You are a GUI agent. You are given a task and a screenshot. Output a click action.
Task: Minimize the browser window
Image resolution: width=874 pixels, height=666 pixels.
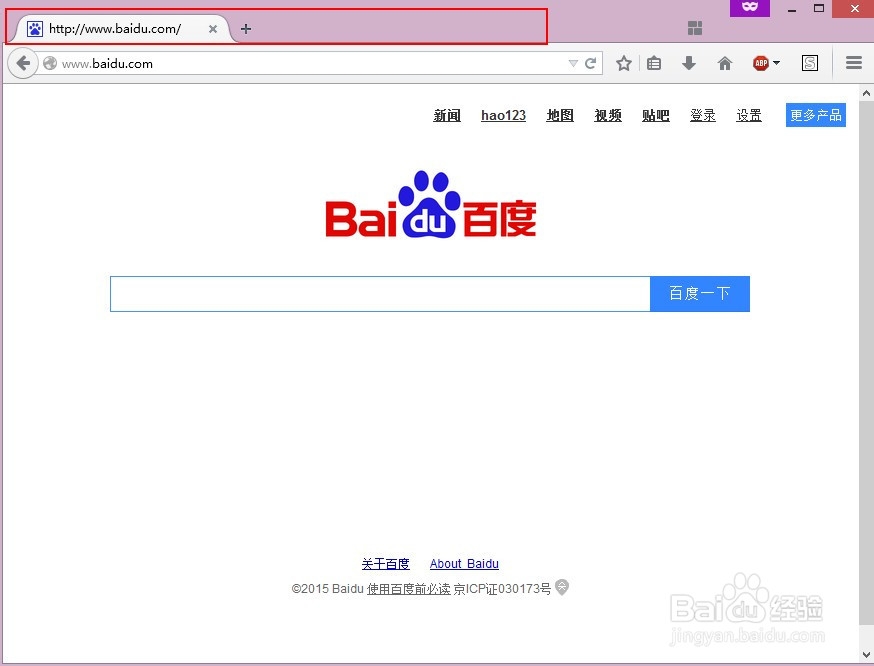pos(792,9)
